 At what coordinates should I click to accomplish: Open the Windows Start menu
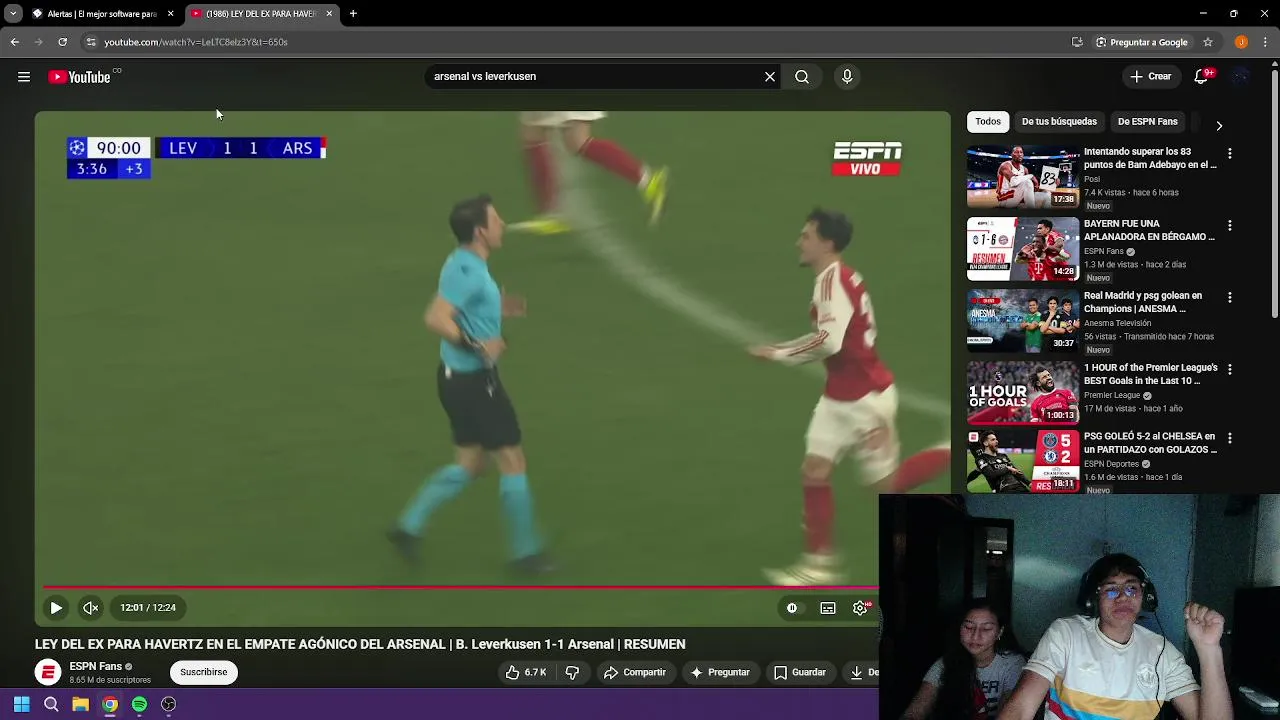point(21,704)
